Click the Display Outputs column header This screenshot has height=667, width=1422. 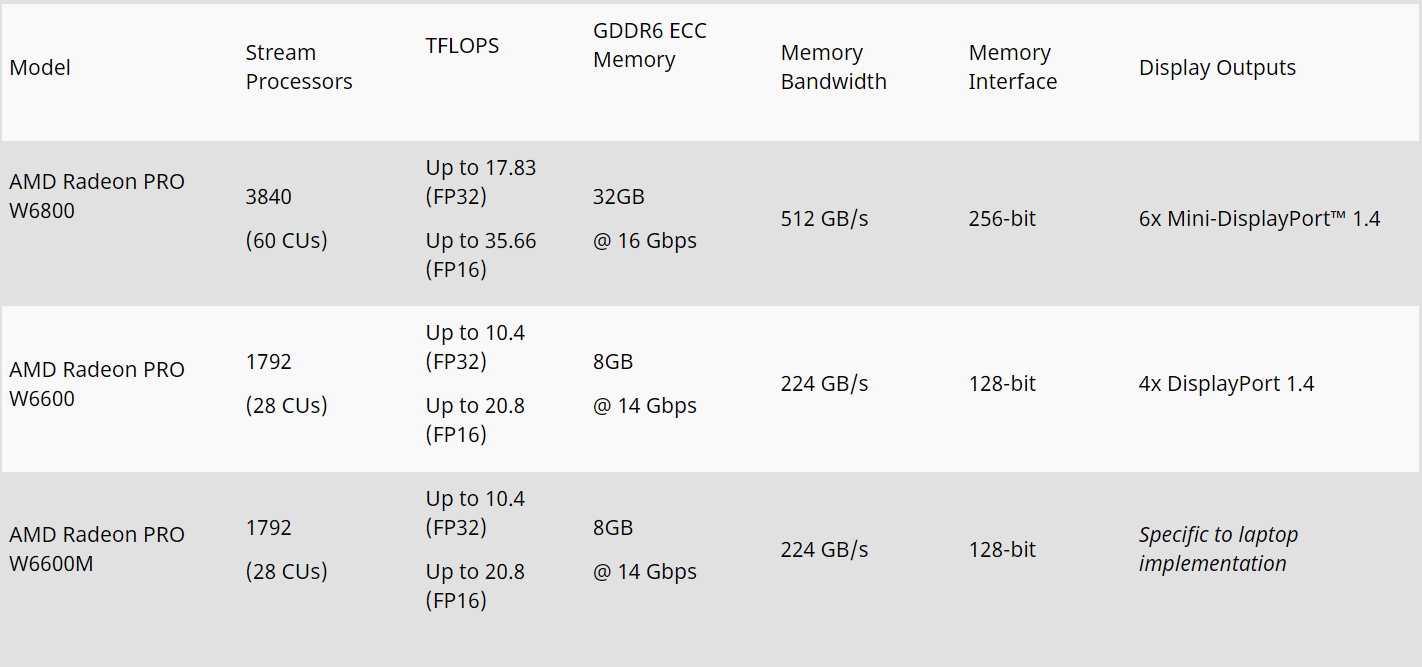pos(1217,68)
